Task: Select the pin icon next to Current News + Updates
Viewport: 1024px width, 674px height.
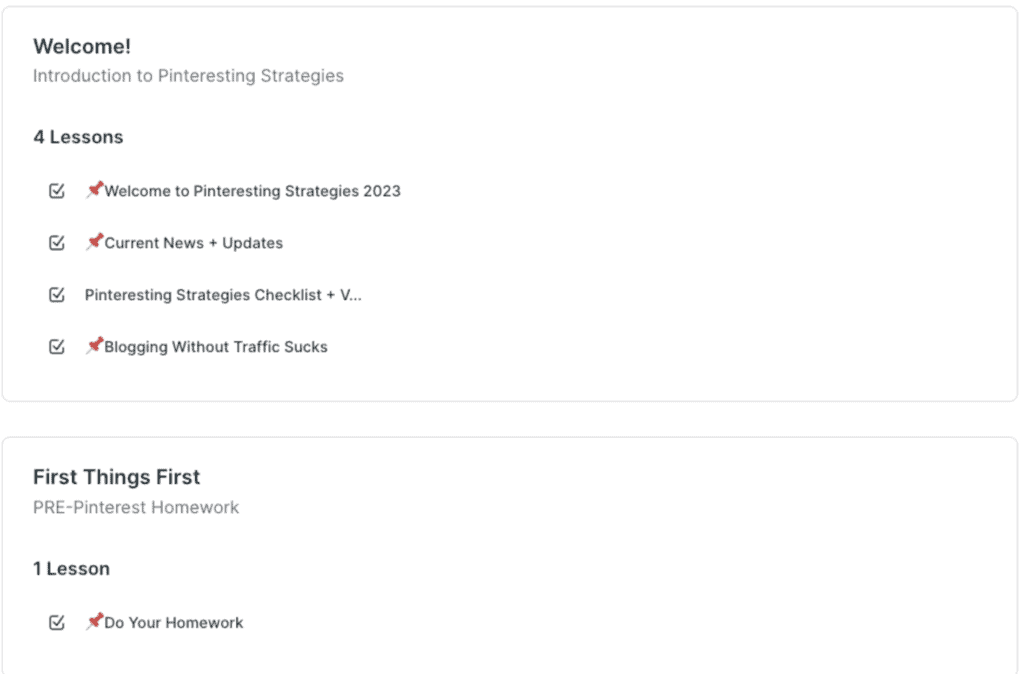Action: (94, 242)
